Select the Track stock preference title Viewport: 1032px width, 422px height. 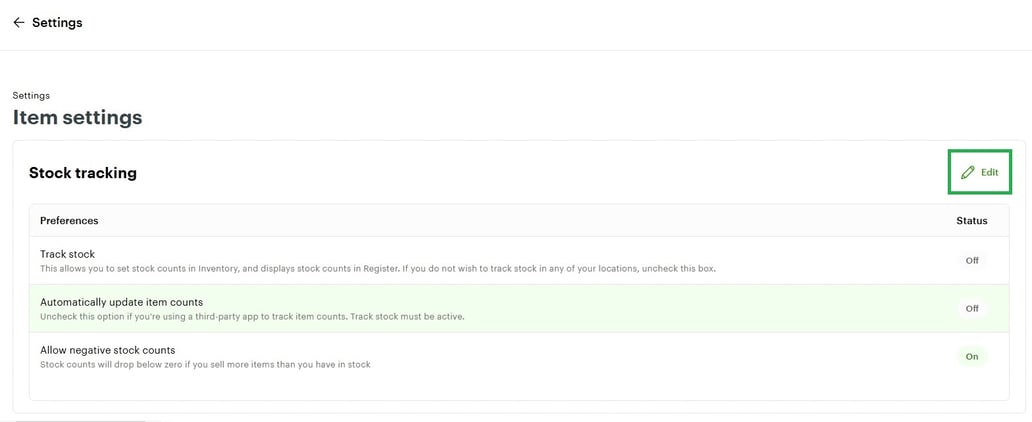[x=67, y=254]
